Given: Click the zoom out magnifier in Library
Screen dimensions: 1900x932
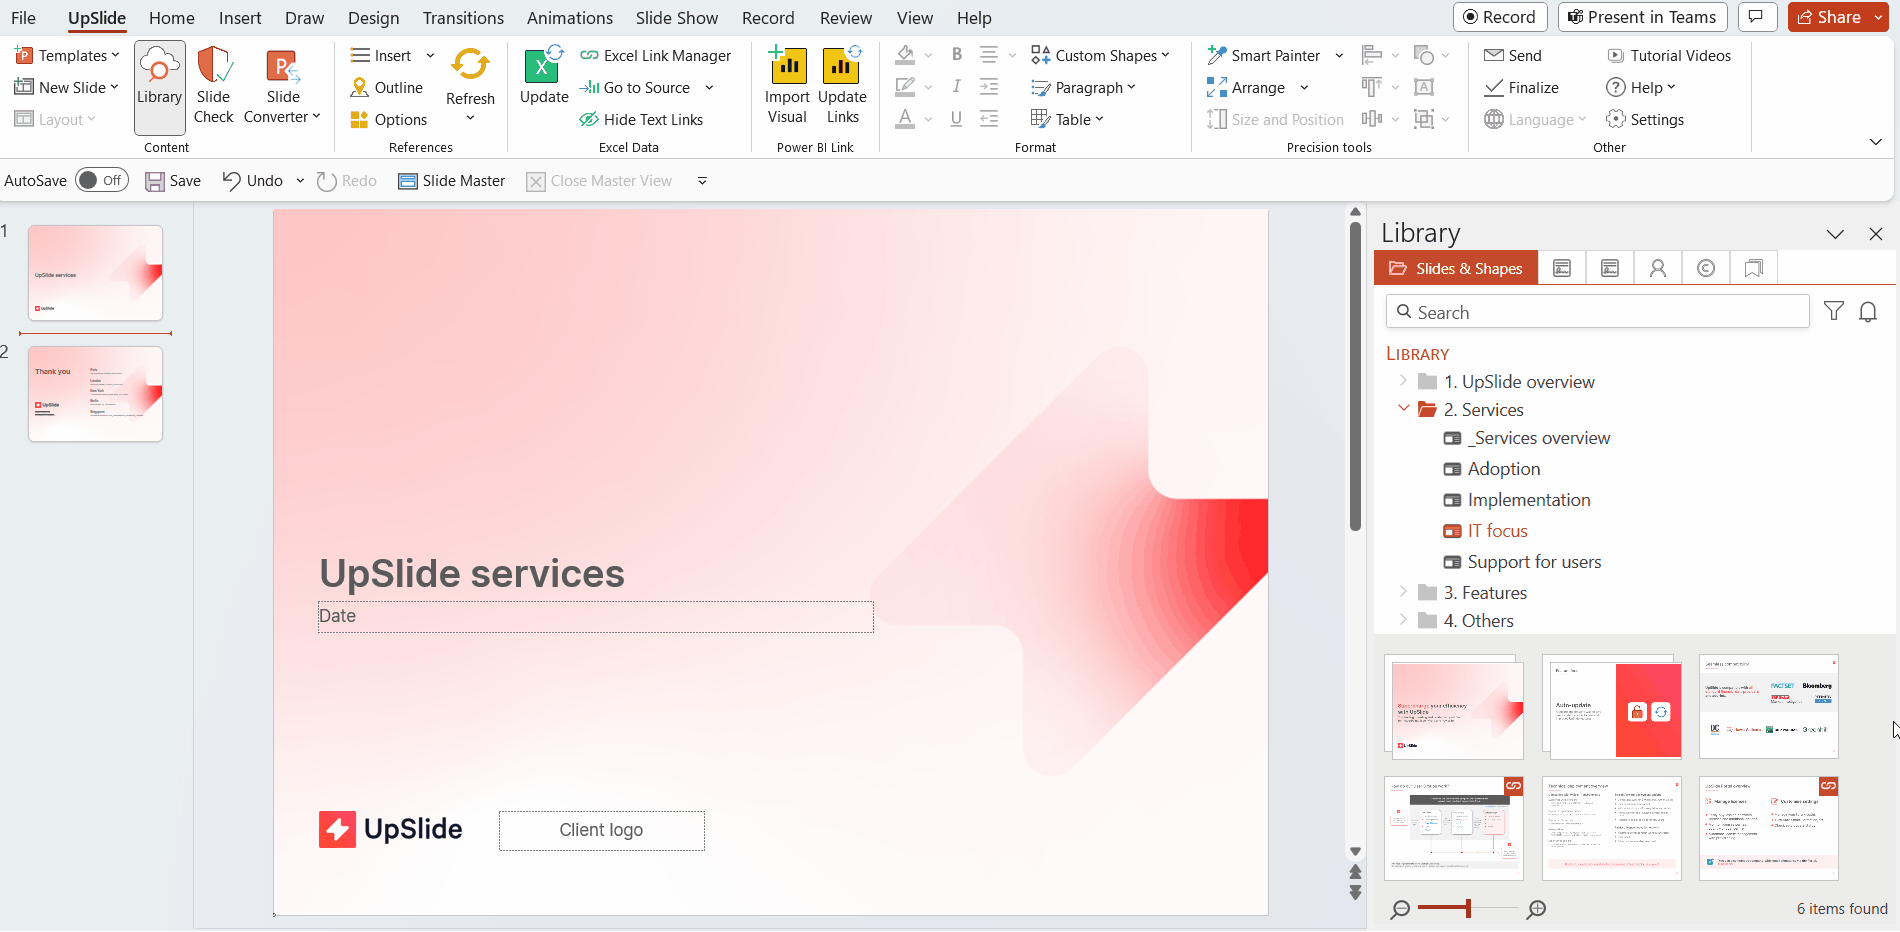Looking at the screenshot, I should pyautogui.click(x=1400, y=909).
